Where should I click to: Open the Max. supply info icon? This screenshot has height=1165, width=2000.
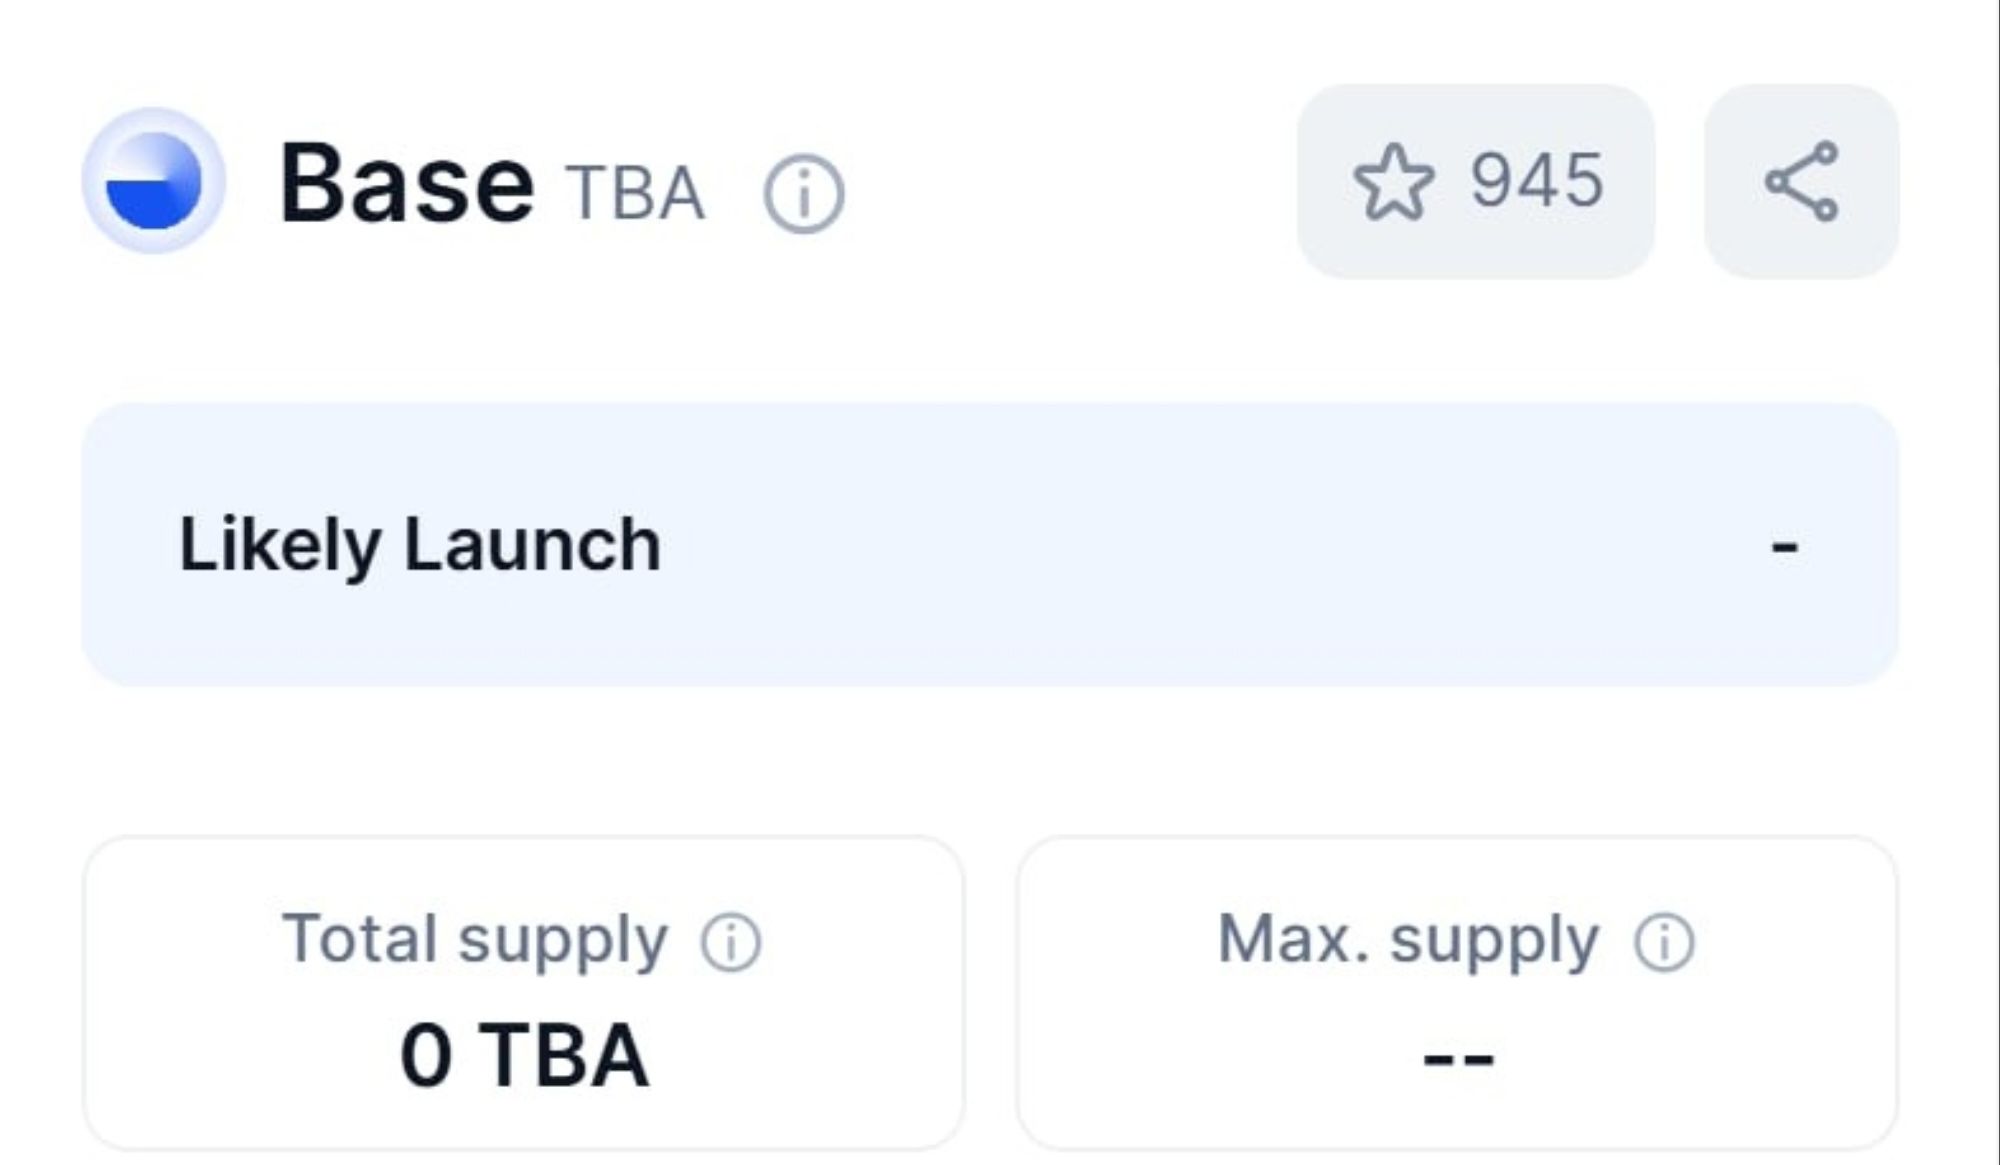point(1664,942)
